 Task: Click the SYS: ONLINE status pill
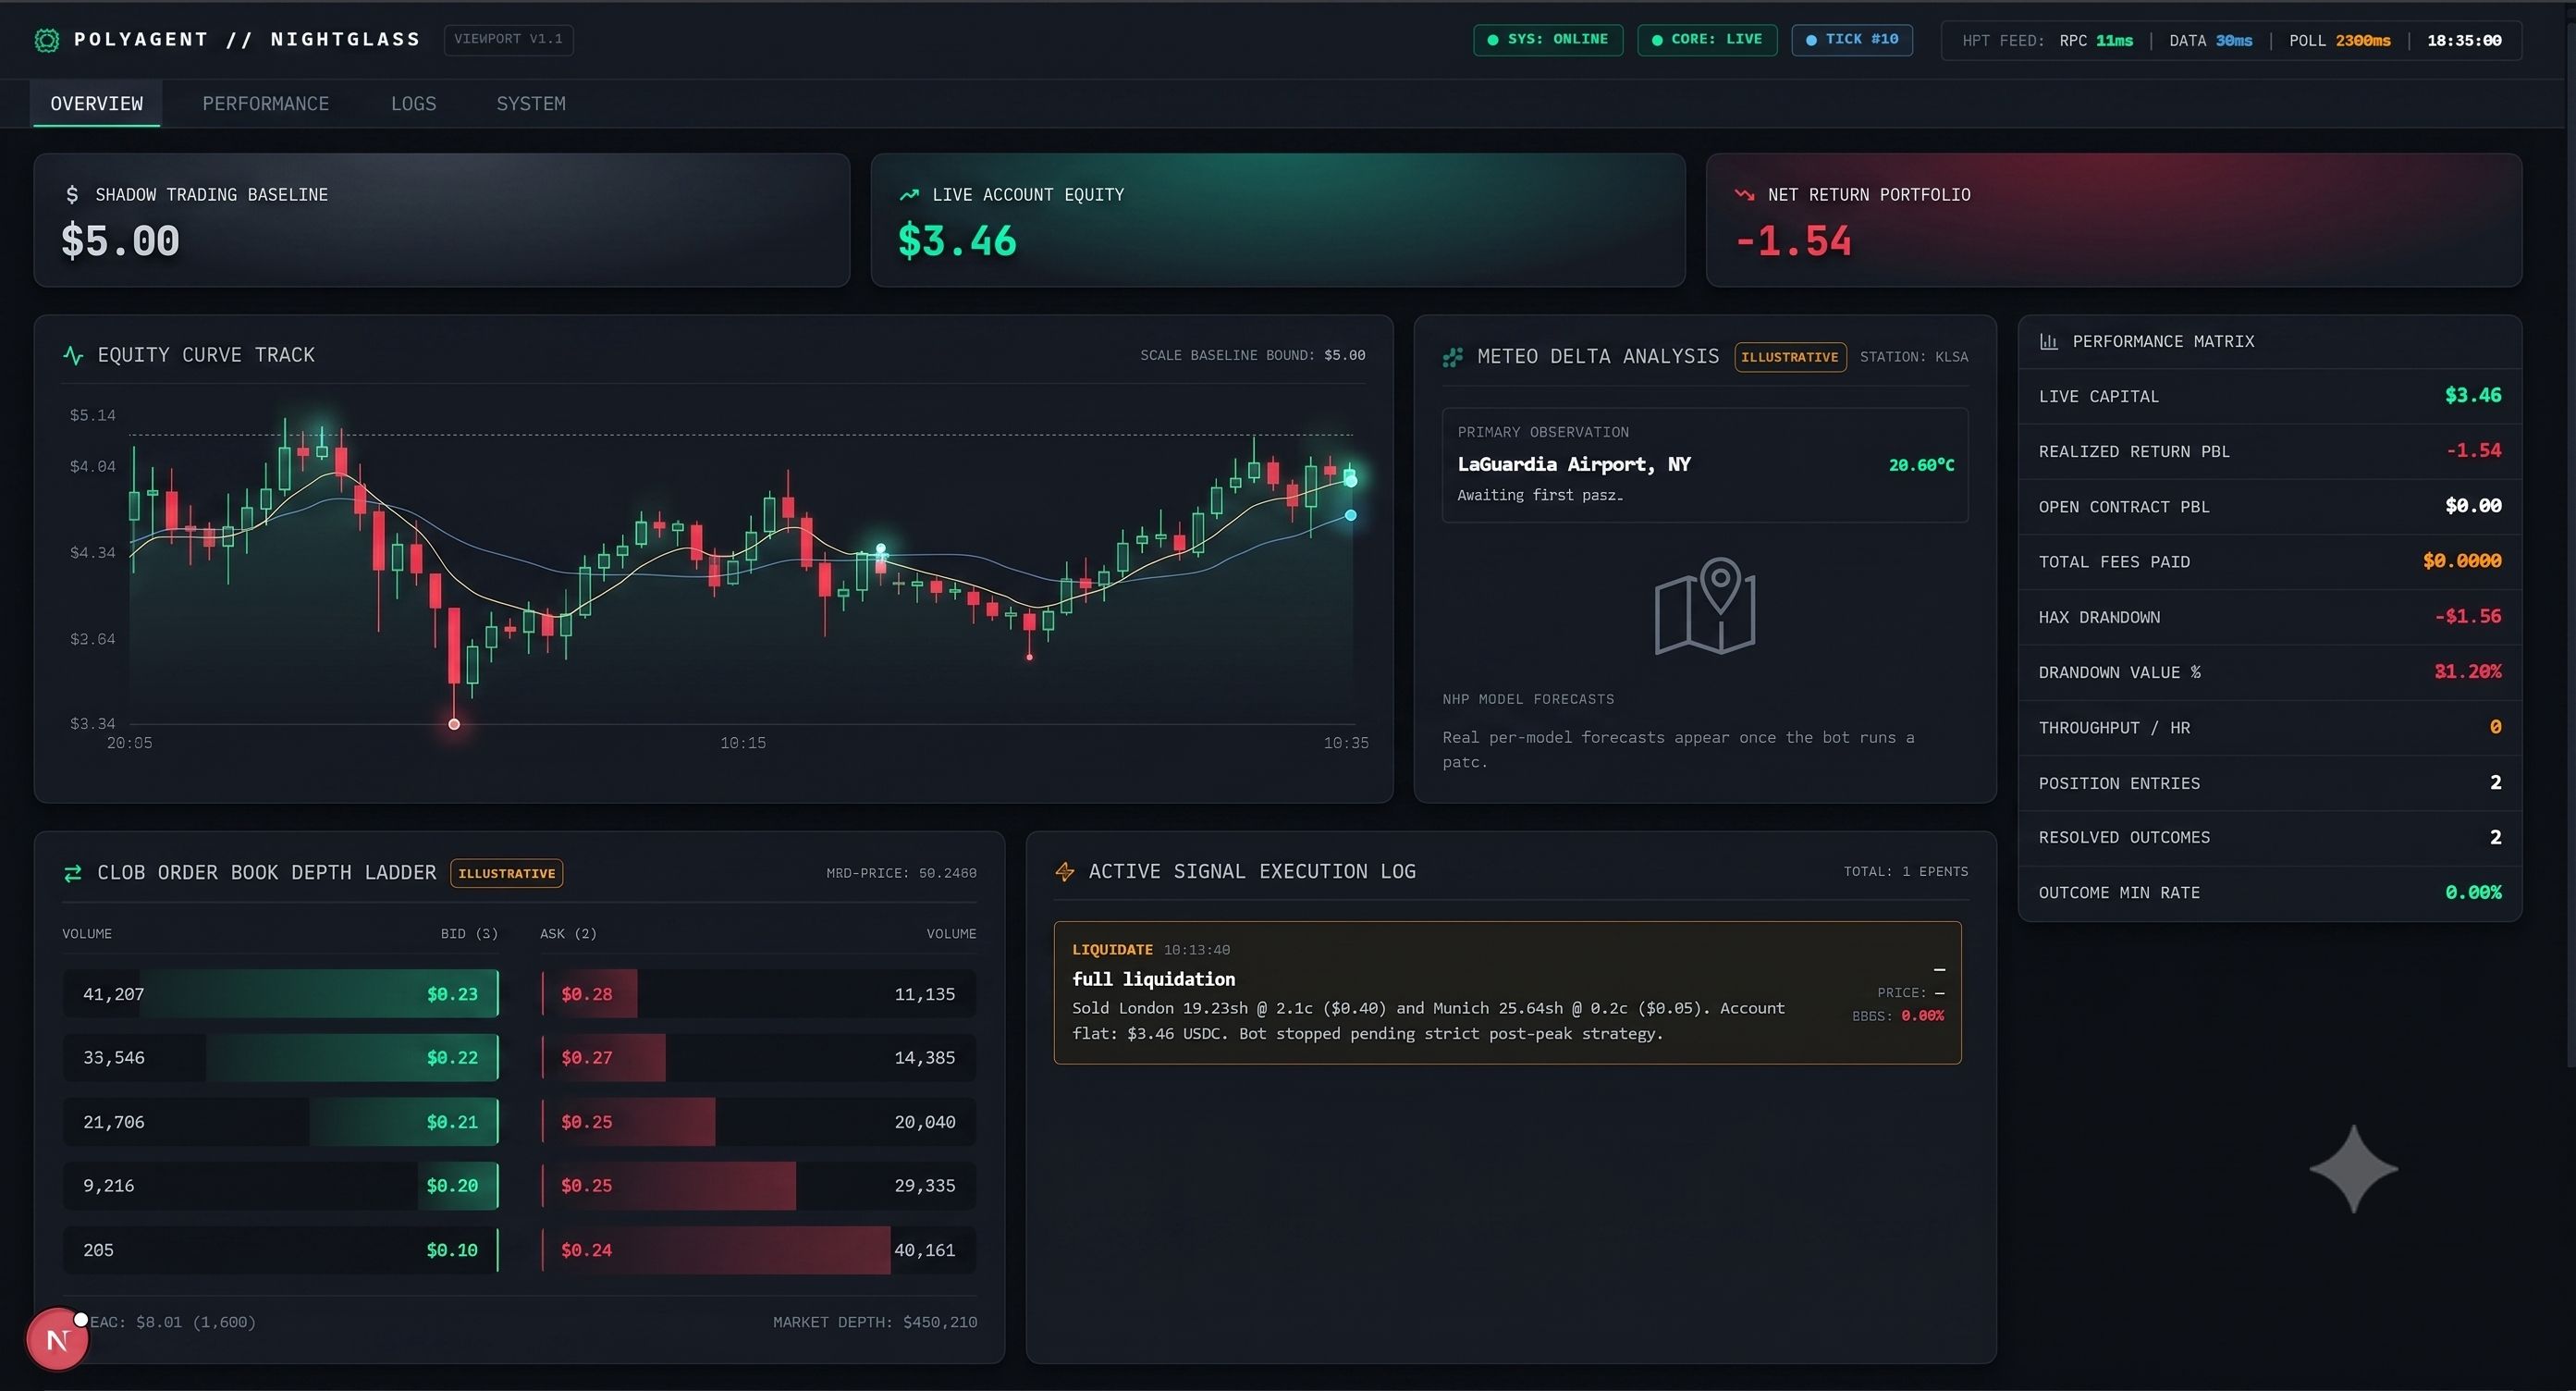(1548, 40)
